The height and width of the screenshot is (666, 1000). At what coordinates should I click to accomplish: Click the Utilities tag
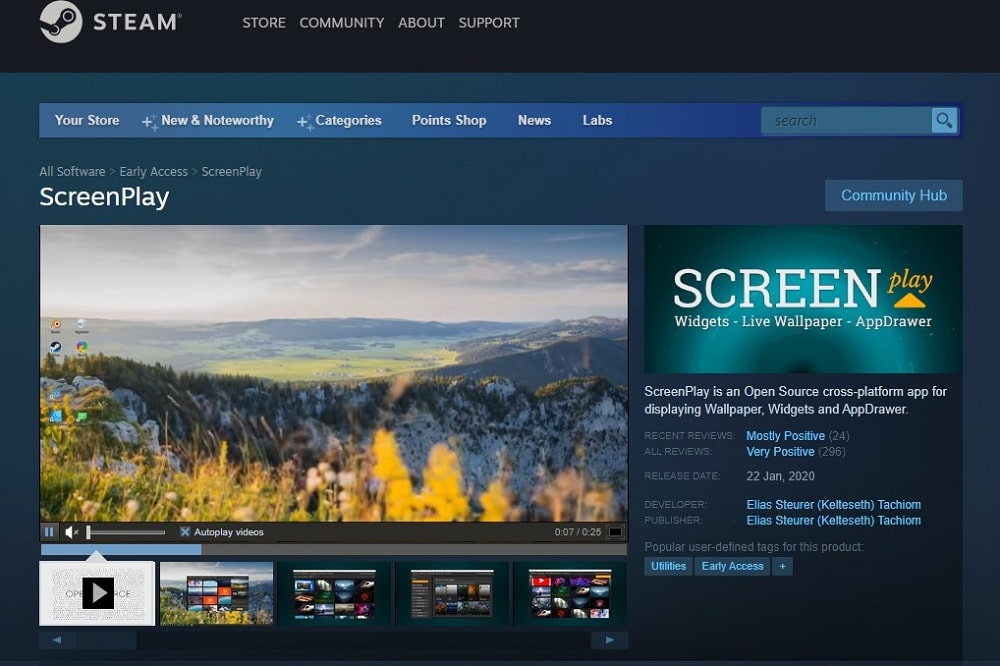tap(668, 566)
